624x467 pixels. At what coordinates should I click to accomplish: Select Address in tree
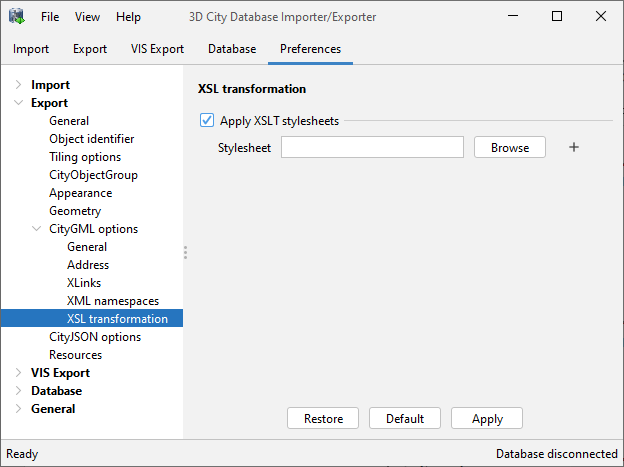click(88, 265)
